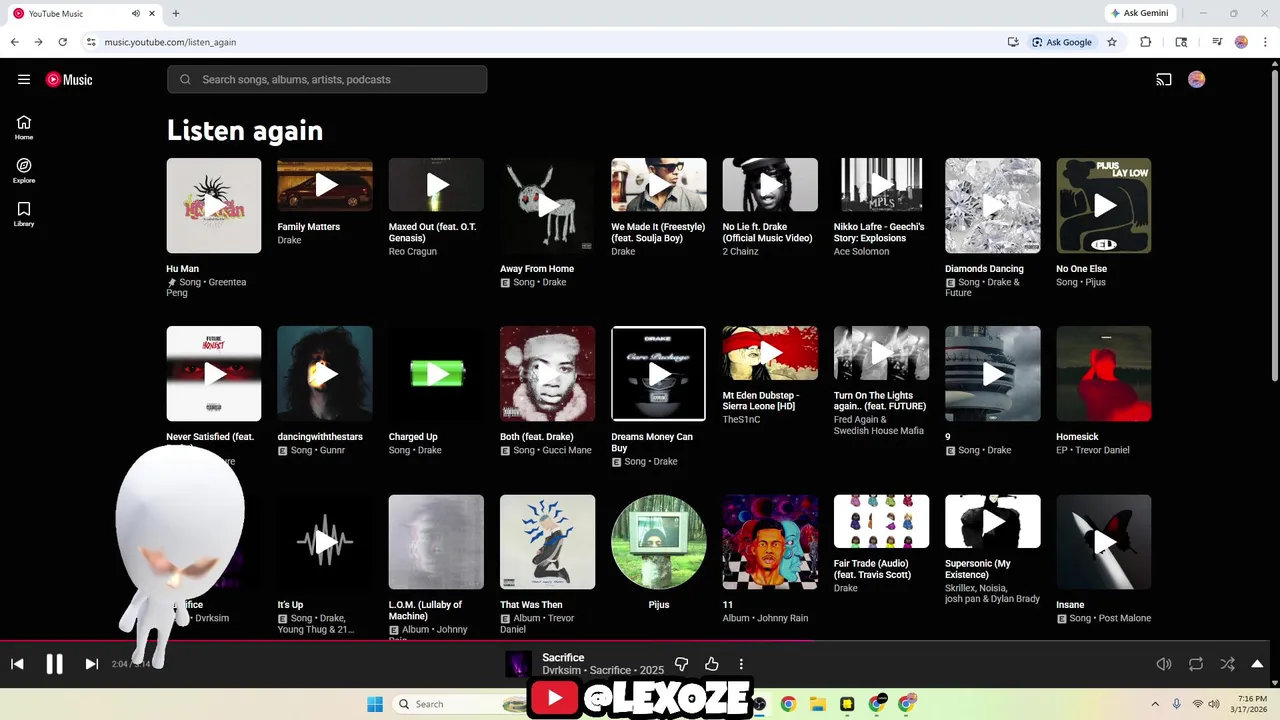The width and height of the screenshot is (1280, 720).
Task: Open the L.O.M. album cover
Action: [436, 542]
